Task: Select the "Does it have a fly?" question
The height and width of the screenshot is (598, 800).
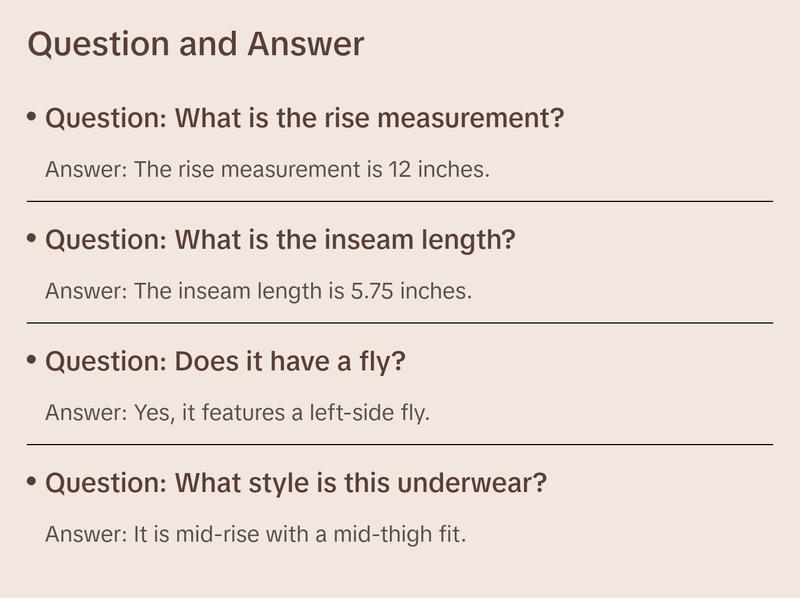Action: click(225, 362)
